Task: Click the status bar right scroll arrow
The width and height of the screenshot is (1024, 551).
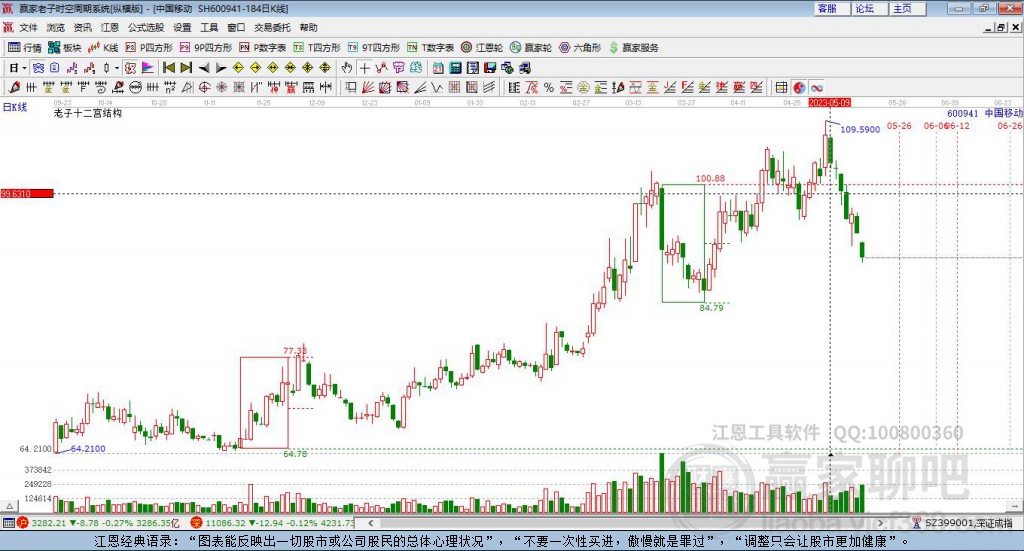Action: click(x=880, y=523)
